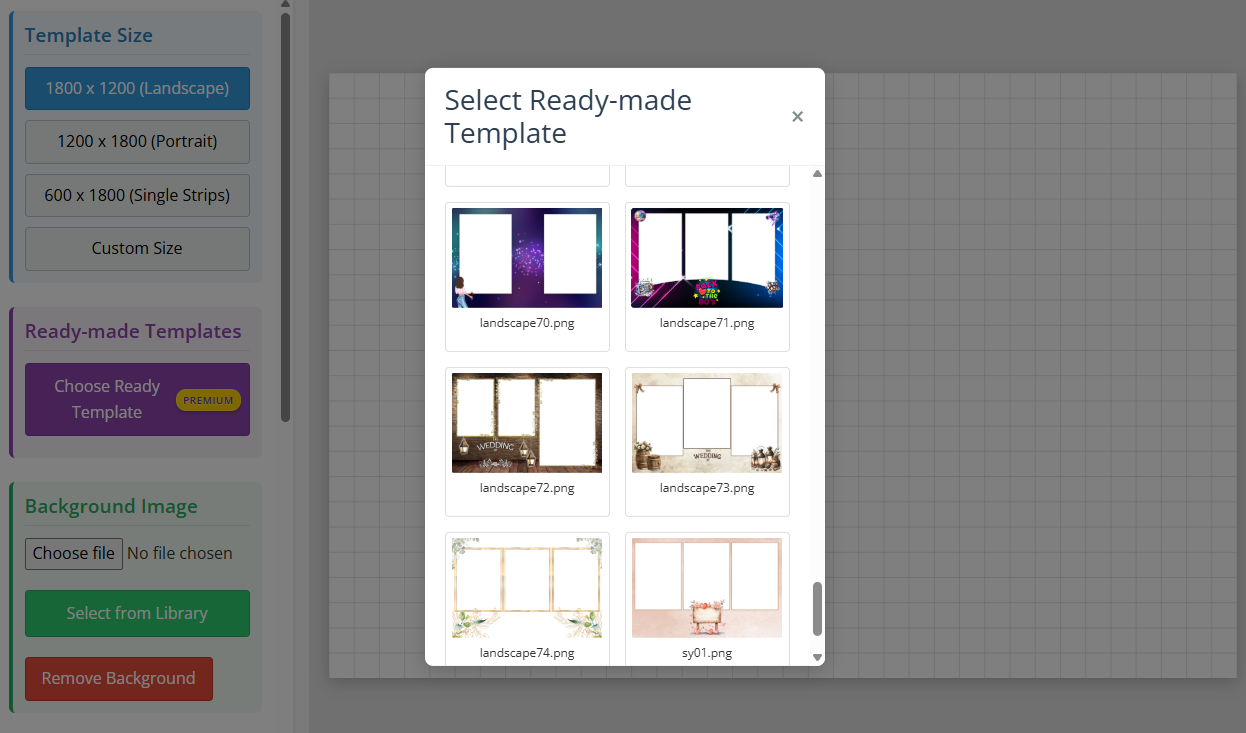Click the Ready-made Templates heading
The image size is (1246, 733).
click(133, 331)
